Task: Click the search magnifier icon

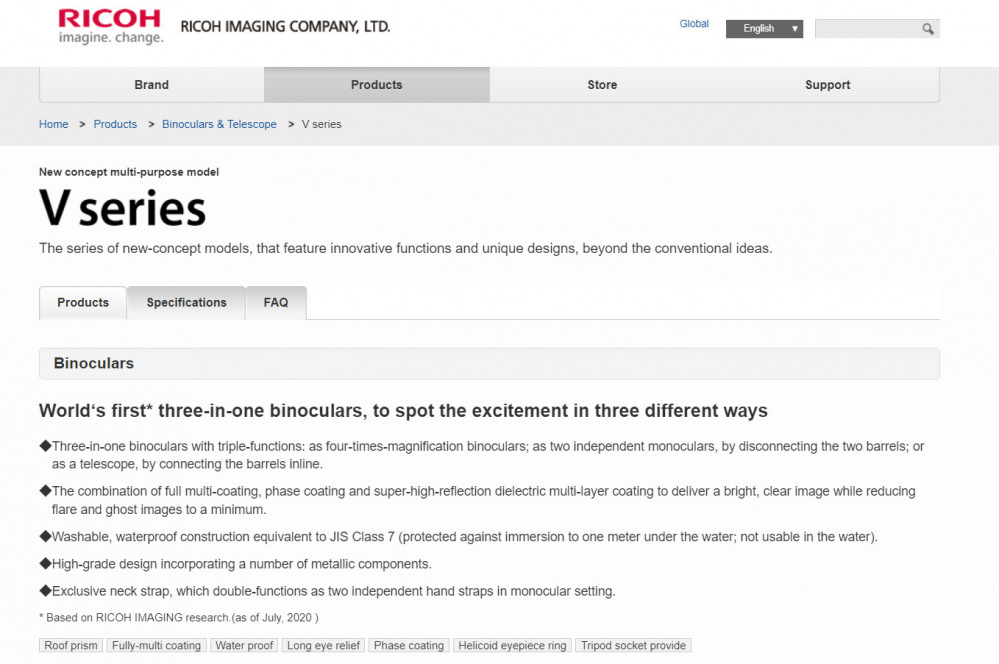Action: pos(928,29)
